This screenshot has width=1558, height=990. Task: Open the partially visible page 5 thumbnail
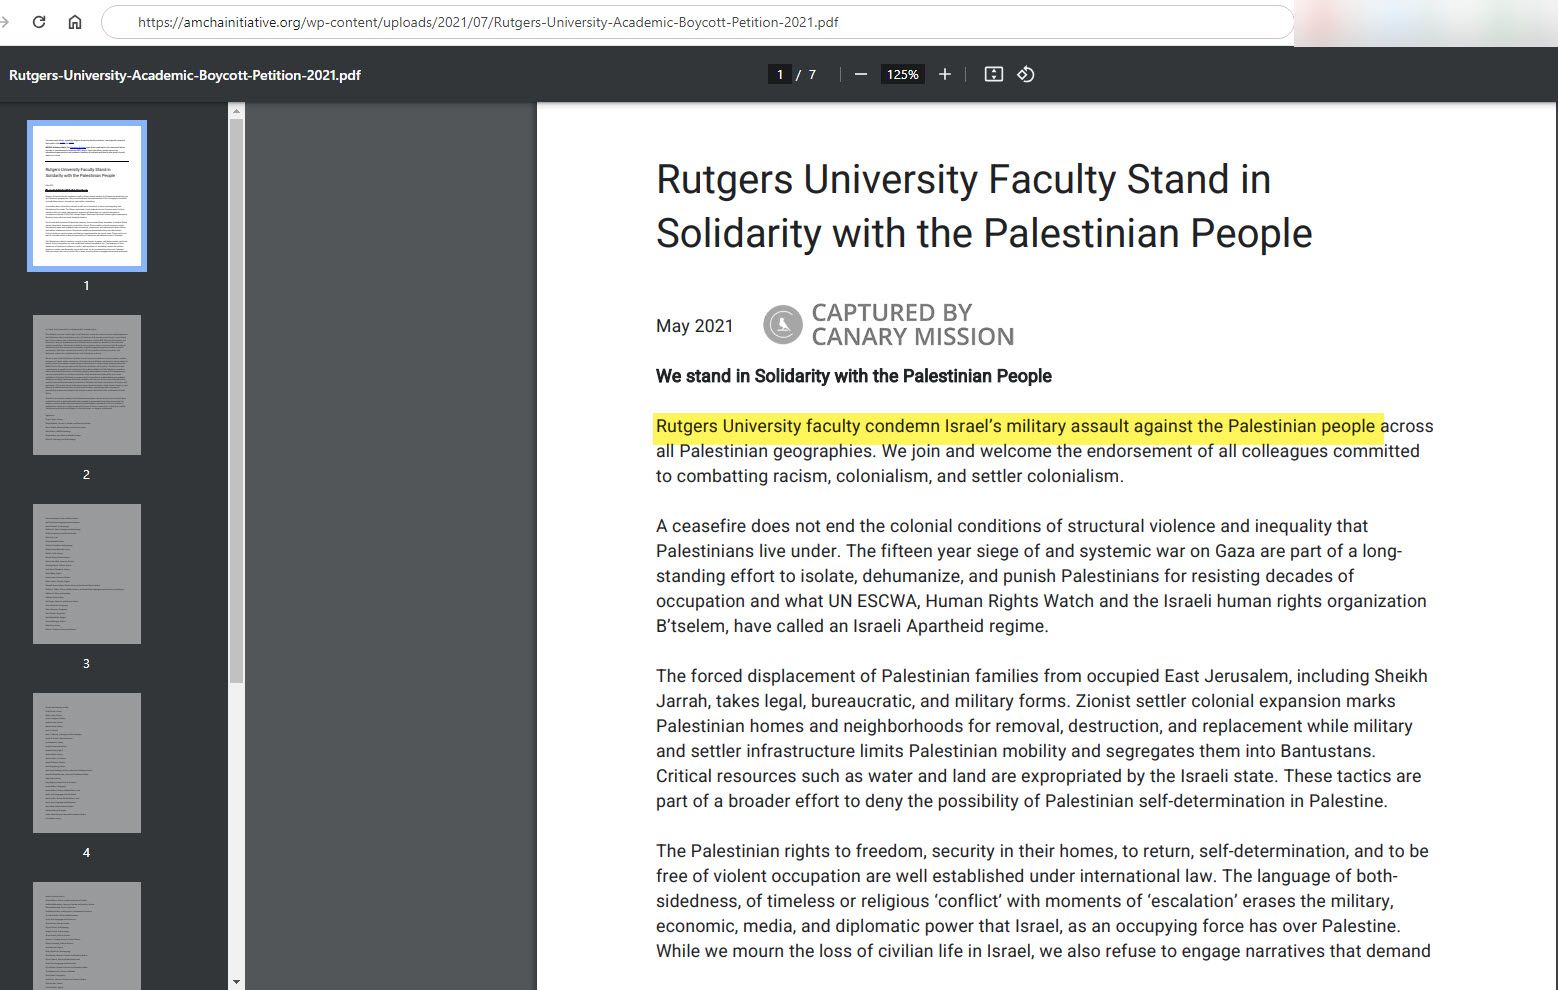coord(87,935)
